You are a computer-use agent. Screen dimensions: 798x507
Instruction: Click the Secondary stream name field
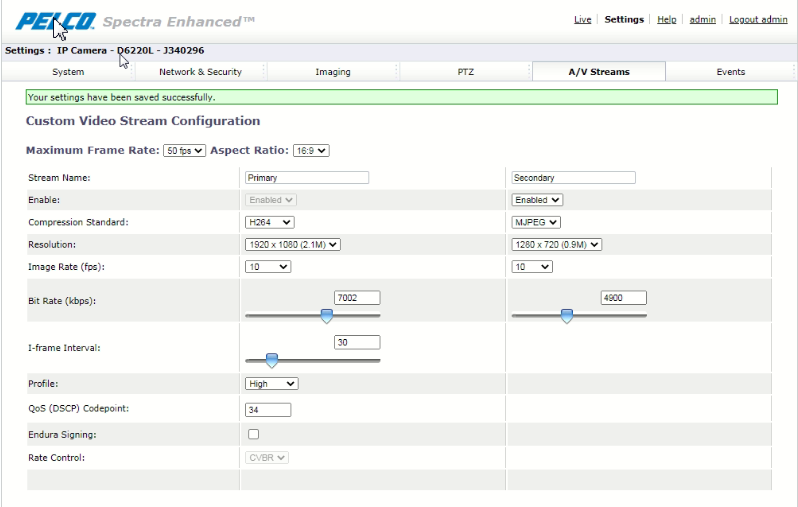(x=574, y=178)
